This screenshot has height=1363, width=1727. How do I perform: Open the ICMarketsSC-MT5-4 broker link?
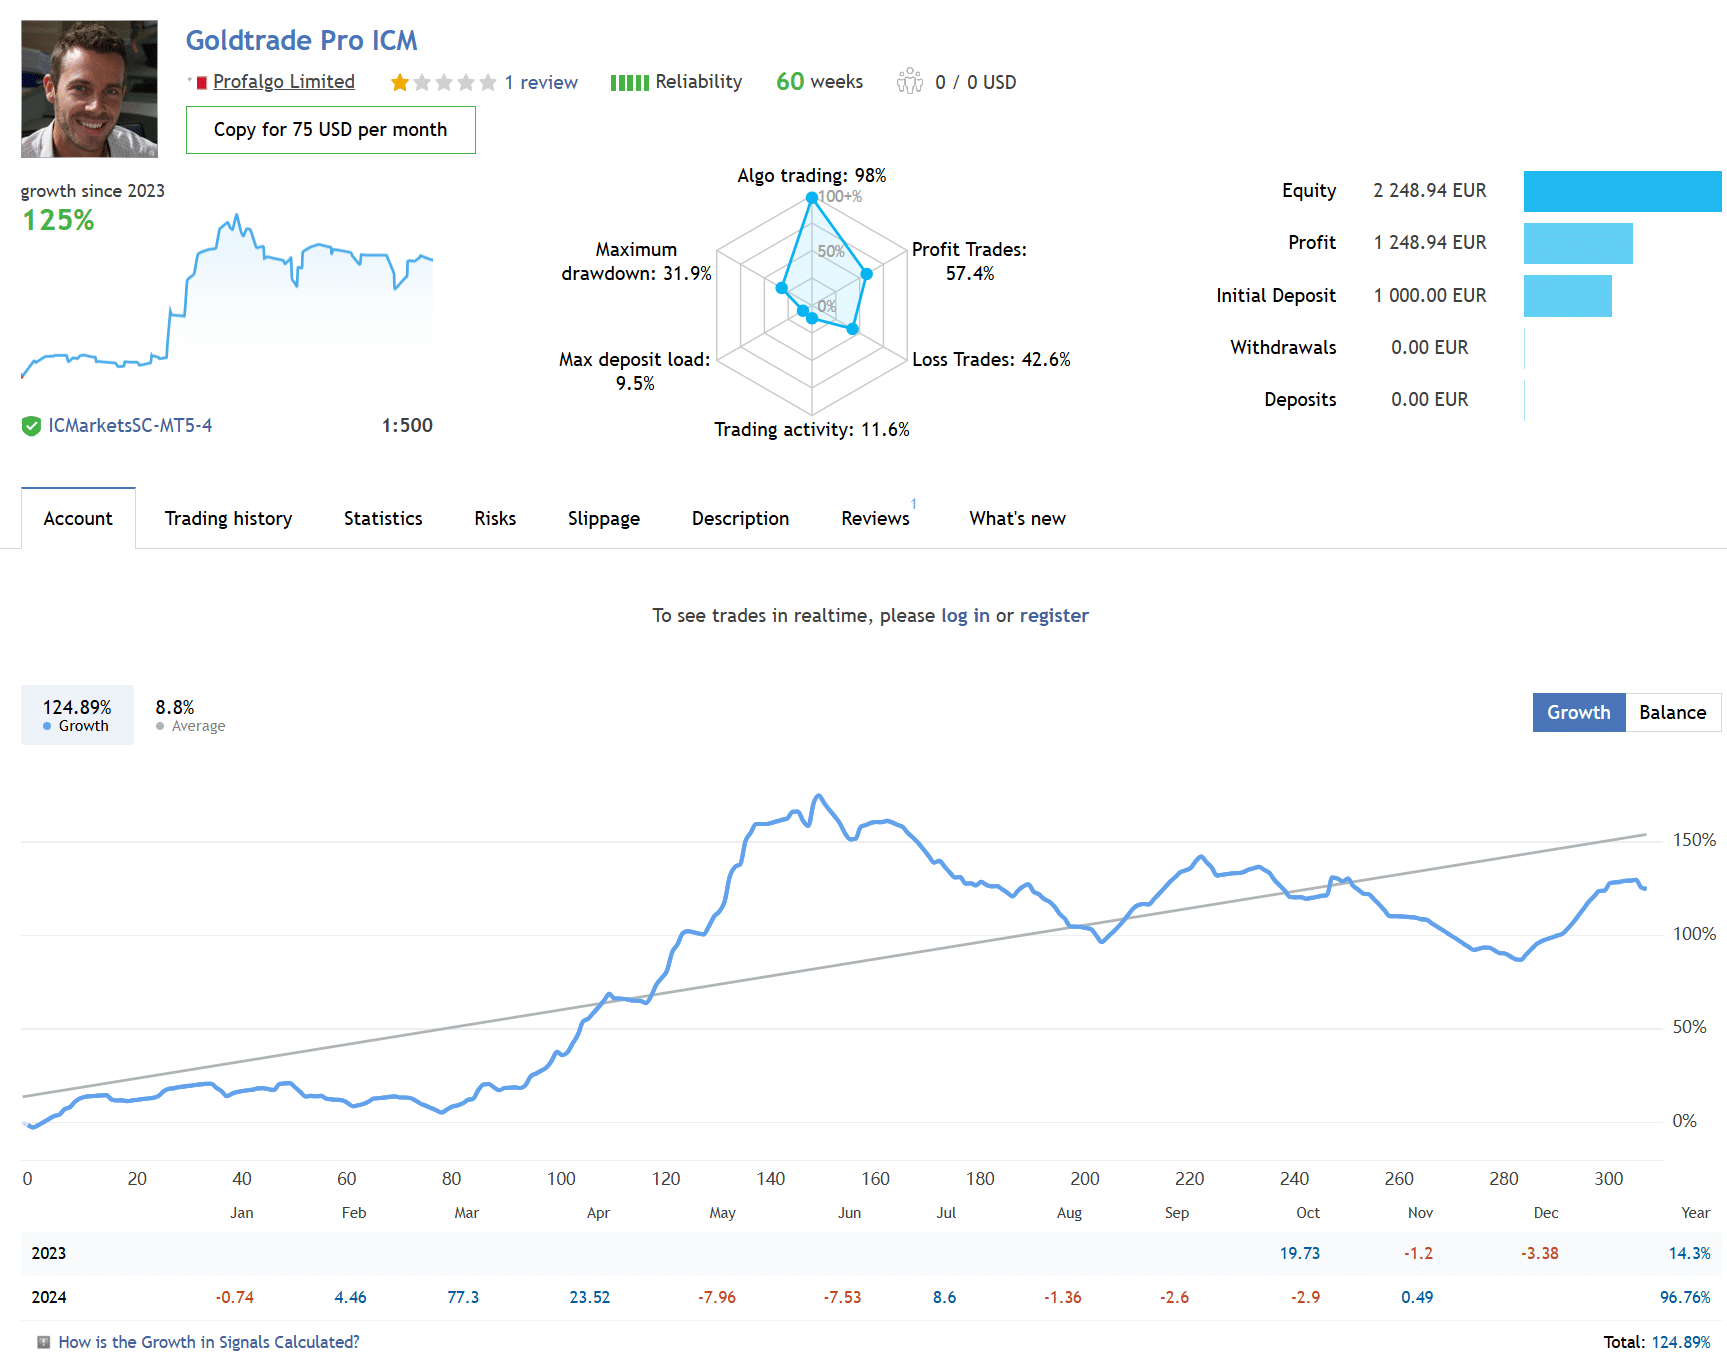coord(130,426)
